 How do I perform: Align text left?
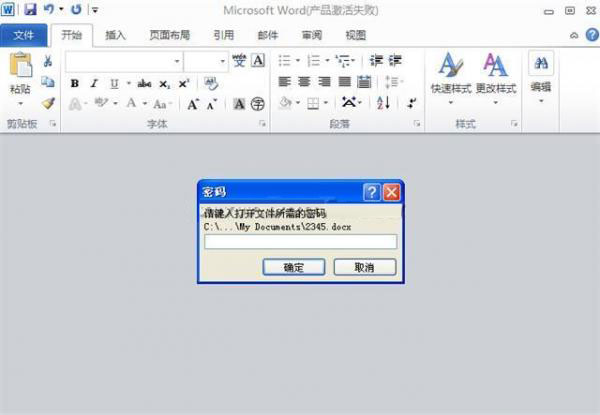pos(284,81)
